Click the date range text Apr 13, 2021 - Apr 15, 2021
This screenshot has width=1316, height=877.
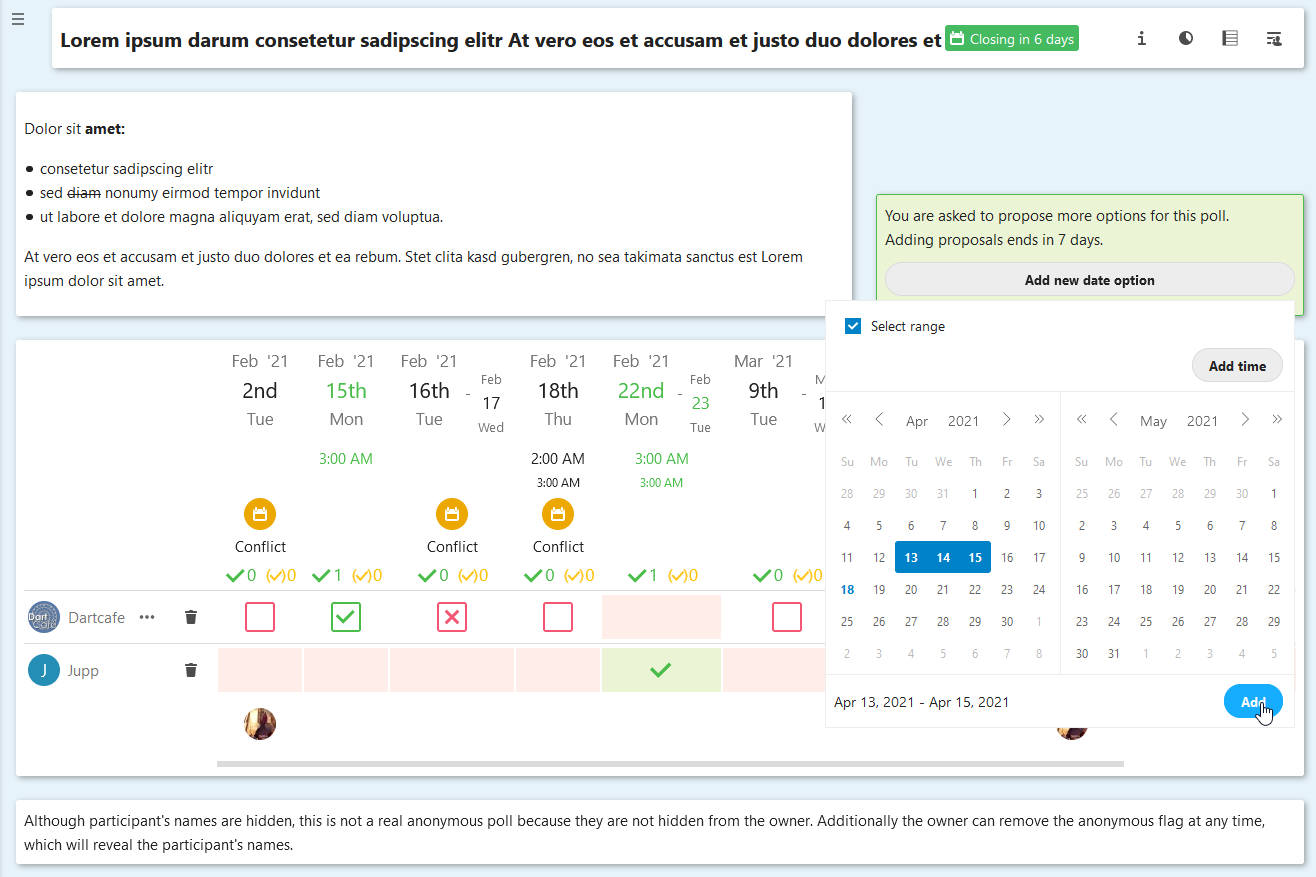pyautogui.click(x=921, y=702)
